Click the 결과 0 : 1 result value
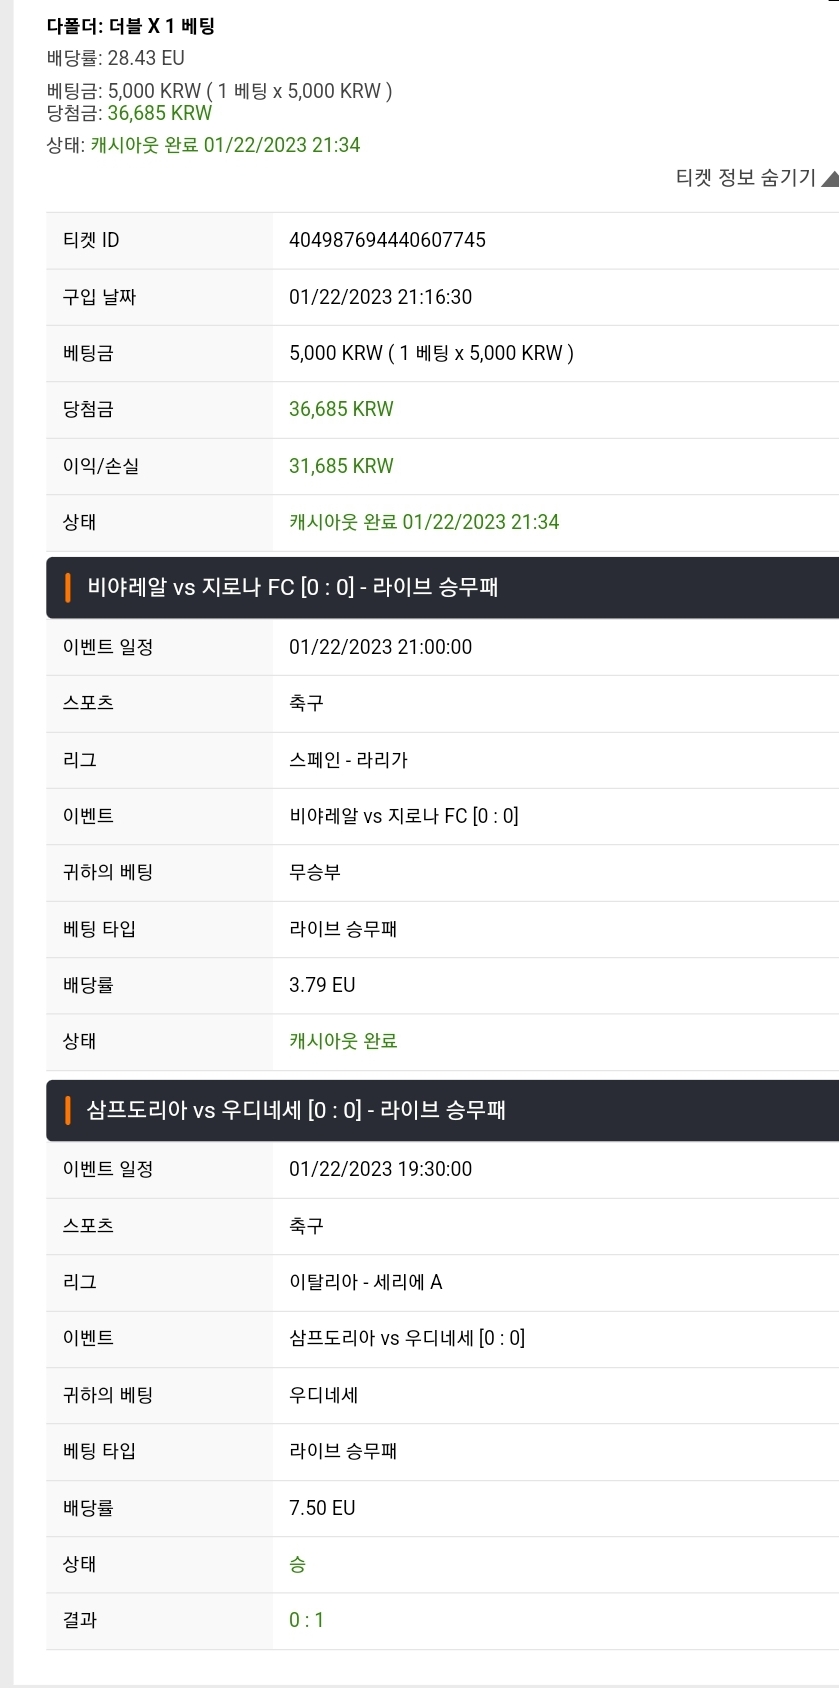The height and width of the screenshot is (1688, 839). pos(306,1620)
